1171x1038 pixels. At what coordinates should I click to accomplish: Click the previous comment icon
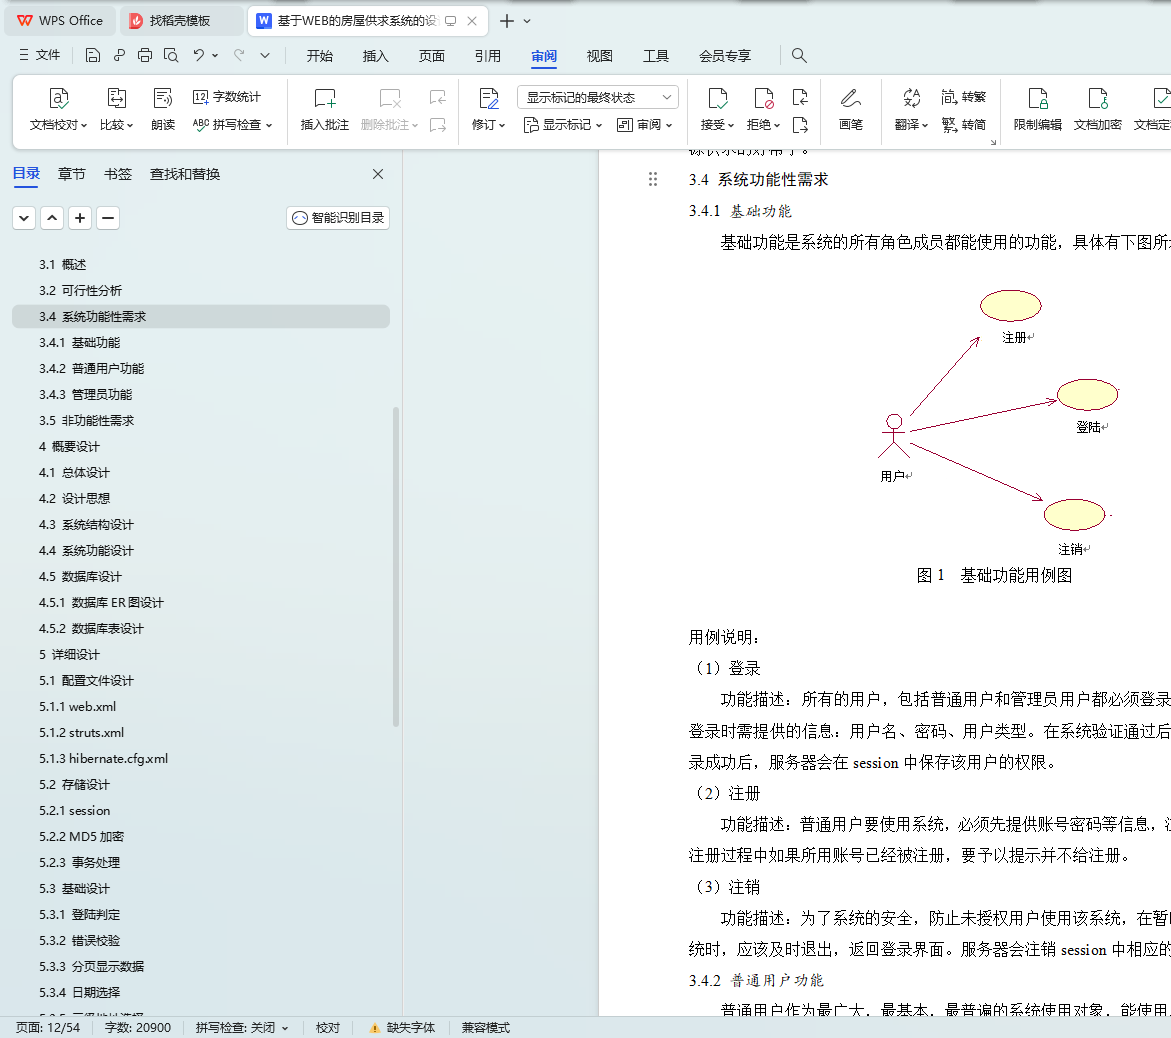(438, 97)
